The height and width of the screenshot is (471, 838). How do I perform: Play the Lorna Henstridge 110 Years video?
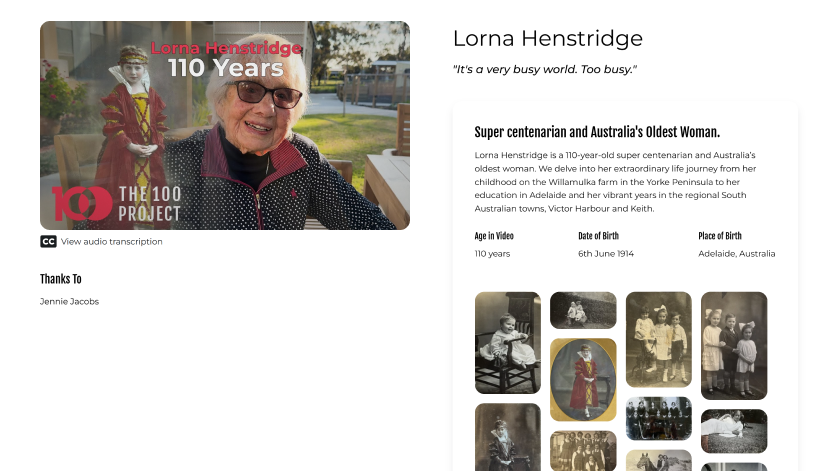[225, 126]
